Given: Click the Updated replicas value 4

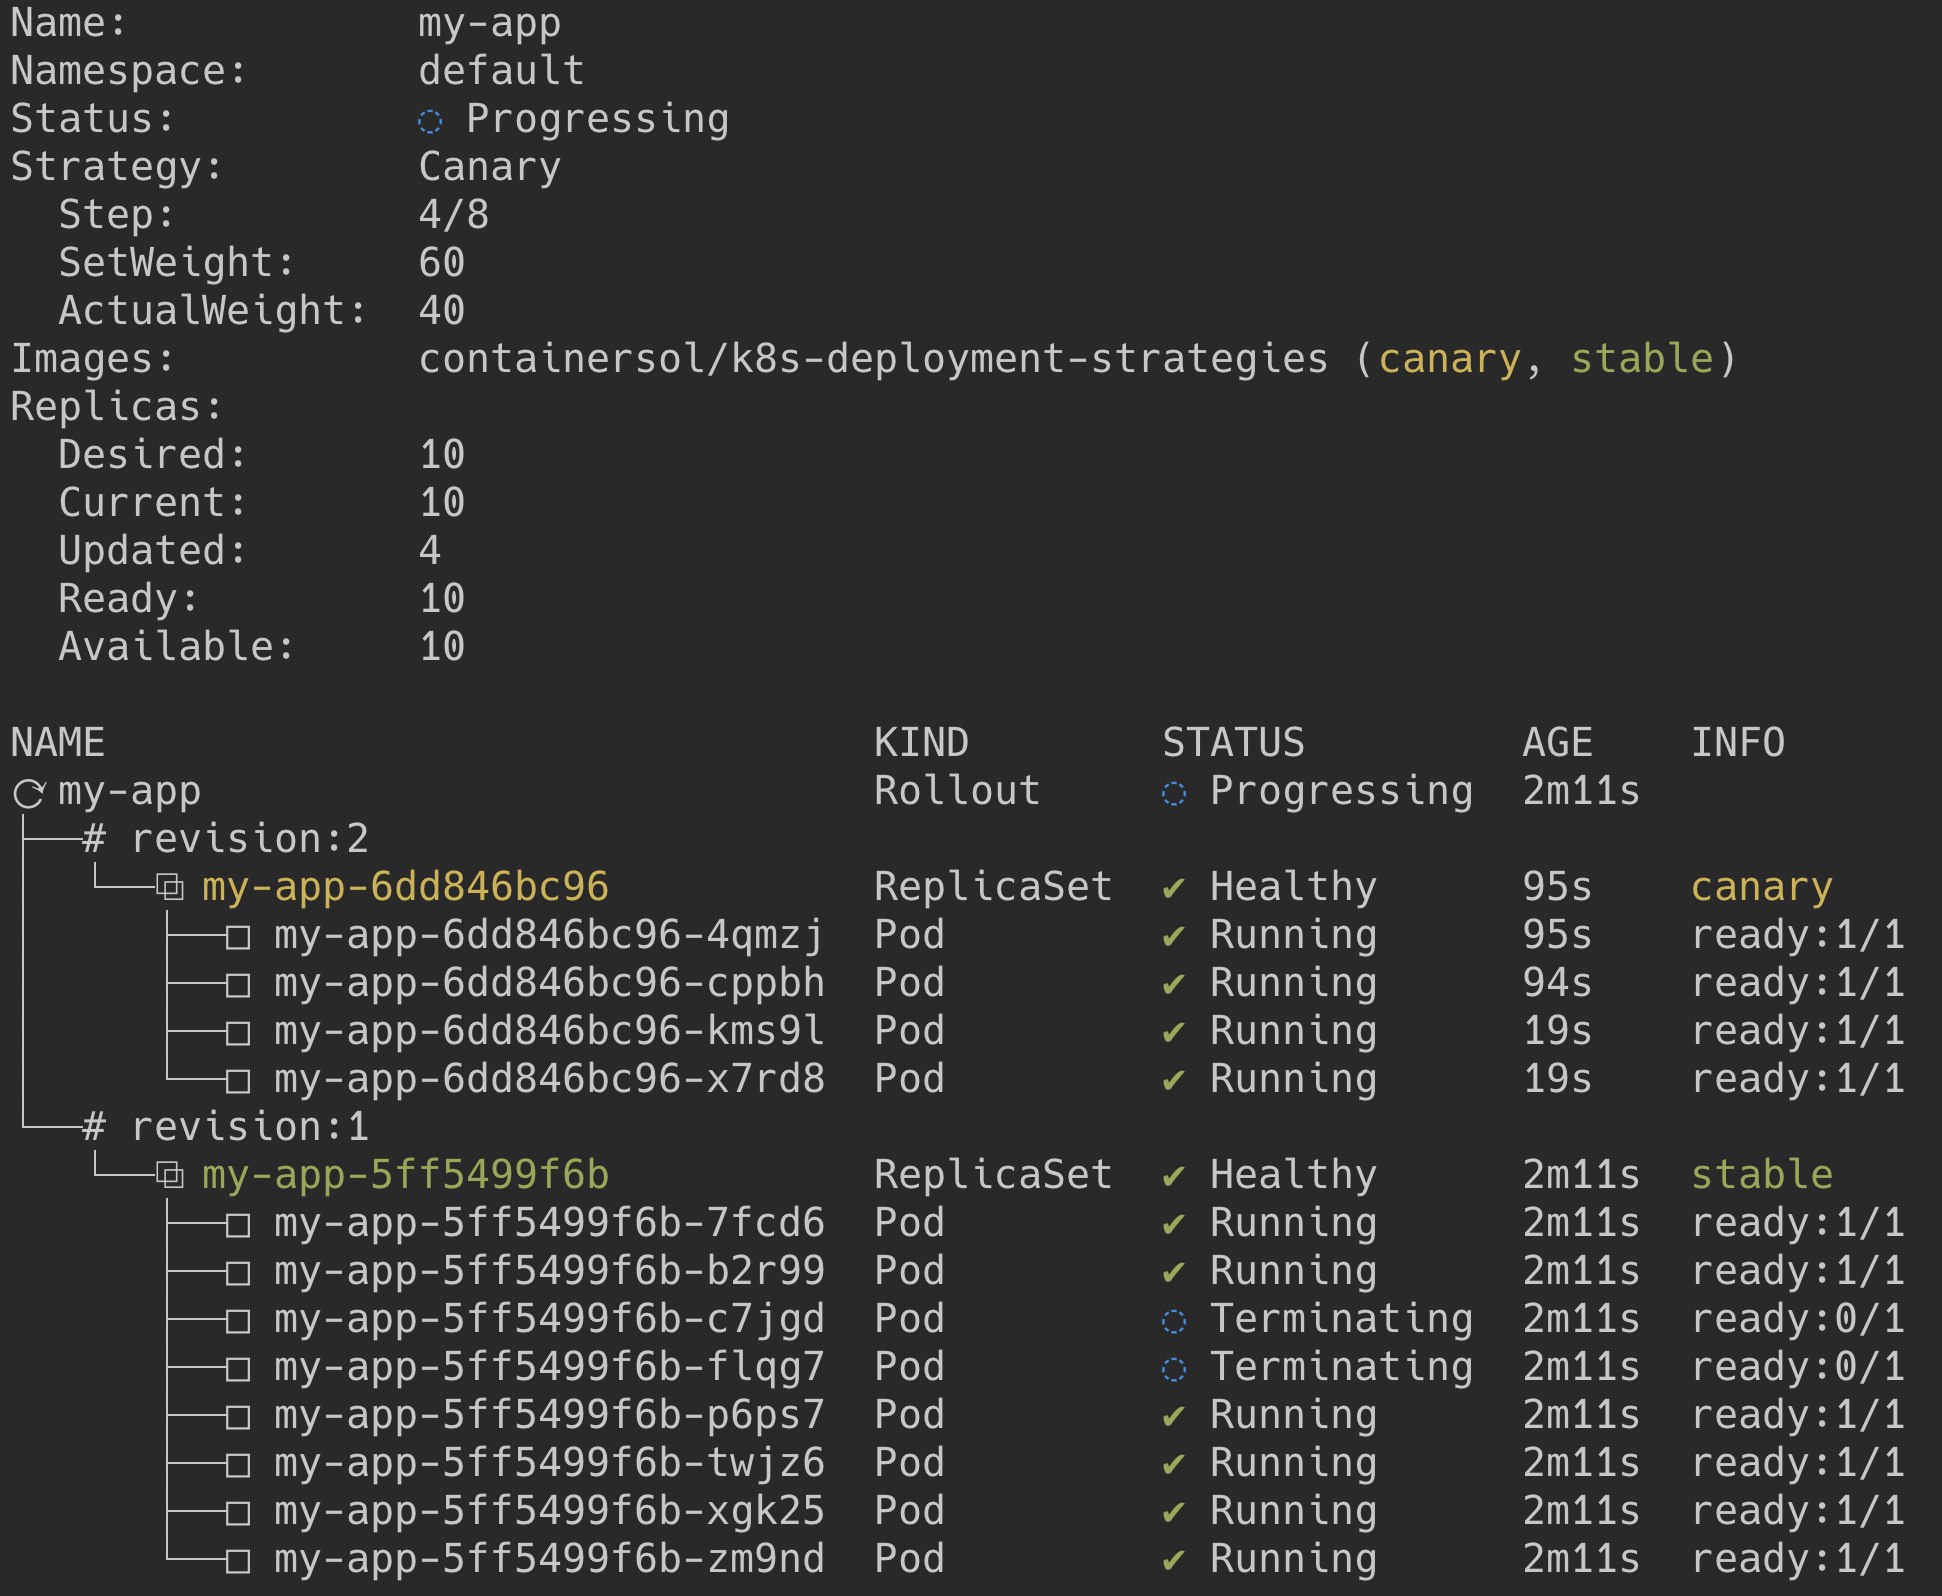Looking at the screenshot, I should click(430, 551).
